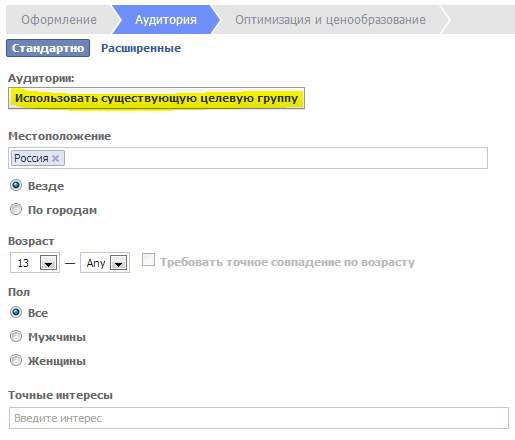Go to Оптимизация и ценообразование step
The height and width of the screenshot is (440, 515).
tap(330, 20)
